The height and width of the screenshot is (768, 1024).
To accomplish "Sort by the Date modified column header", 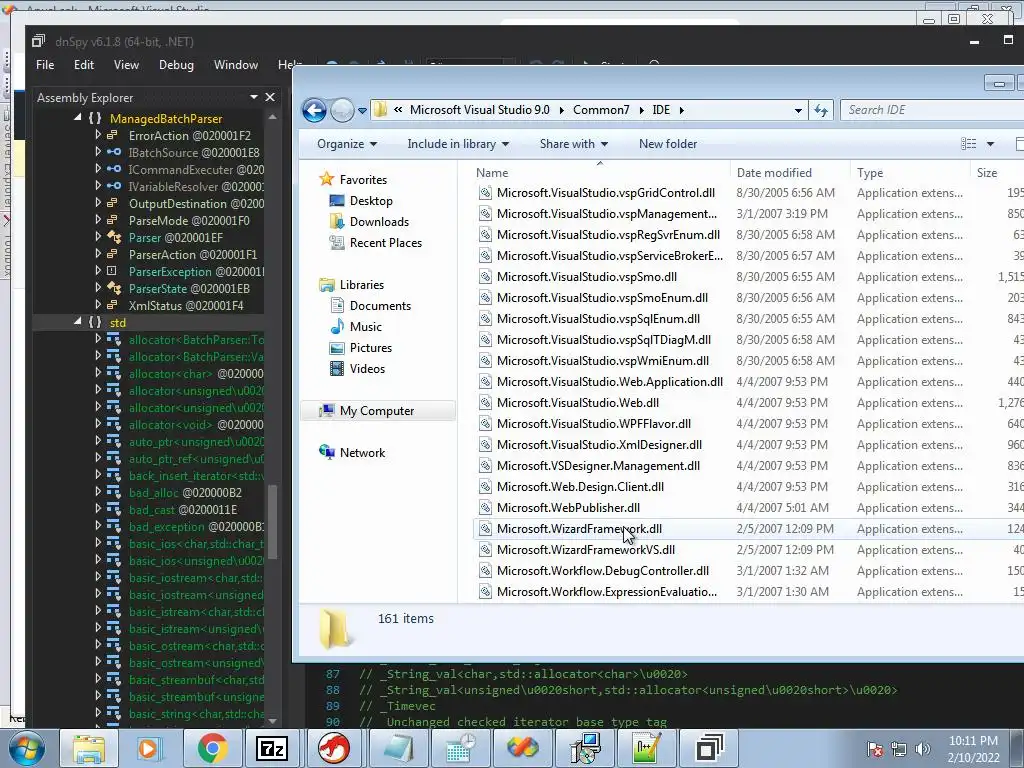I will click(774, 173).
